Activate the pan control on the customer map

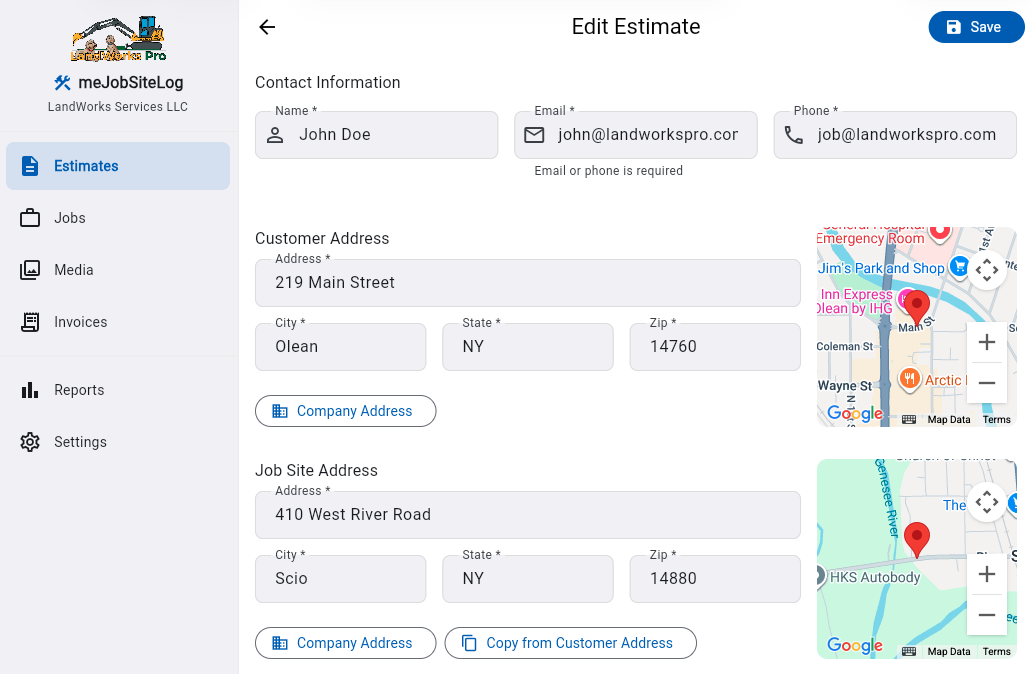click(x=987, y=270)
